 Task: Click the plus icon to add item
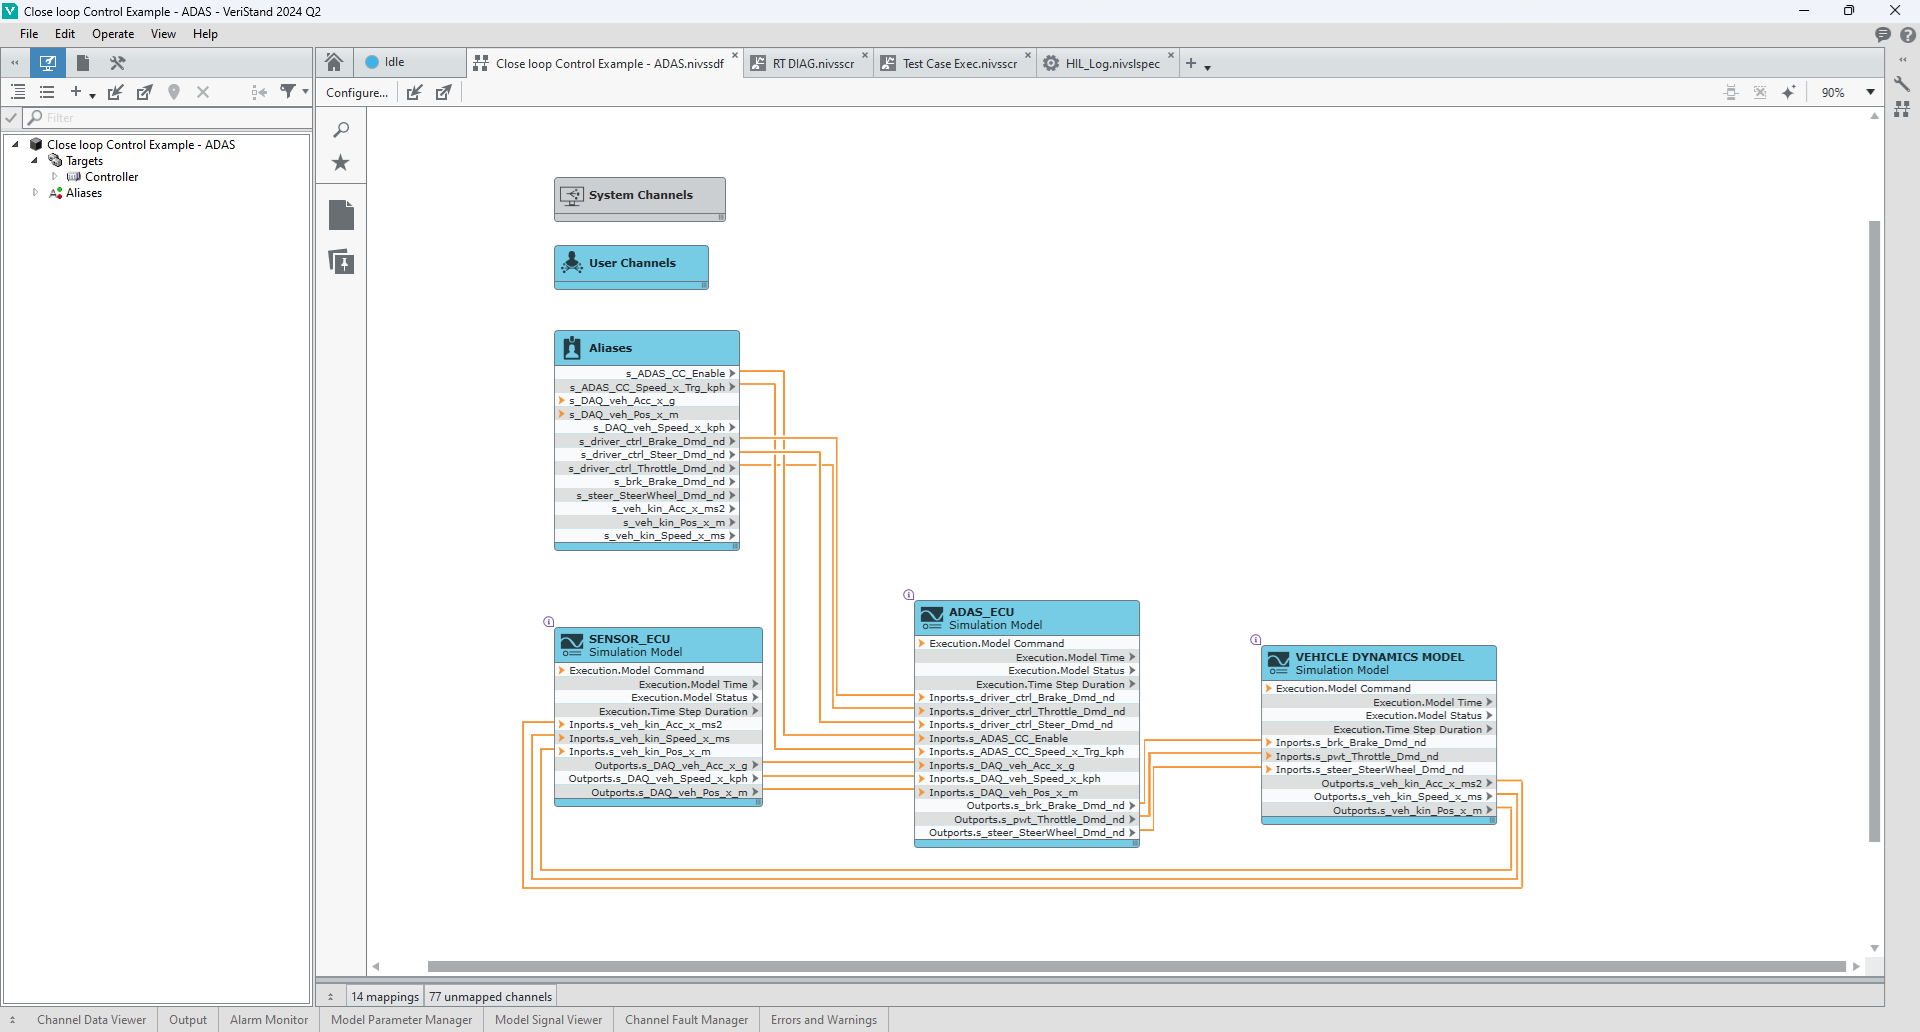tap(76, 92)
